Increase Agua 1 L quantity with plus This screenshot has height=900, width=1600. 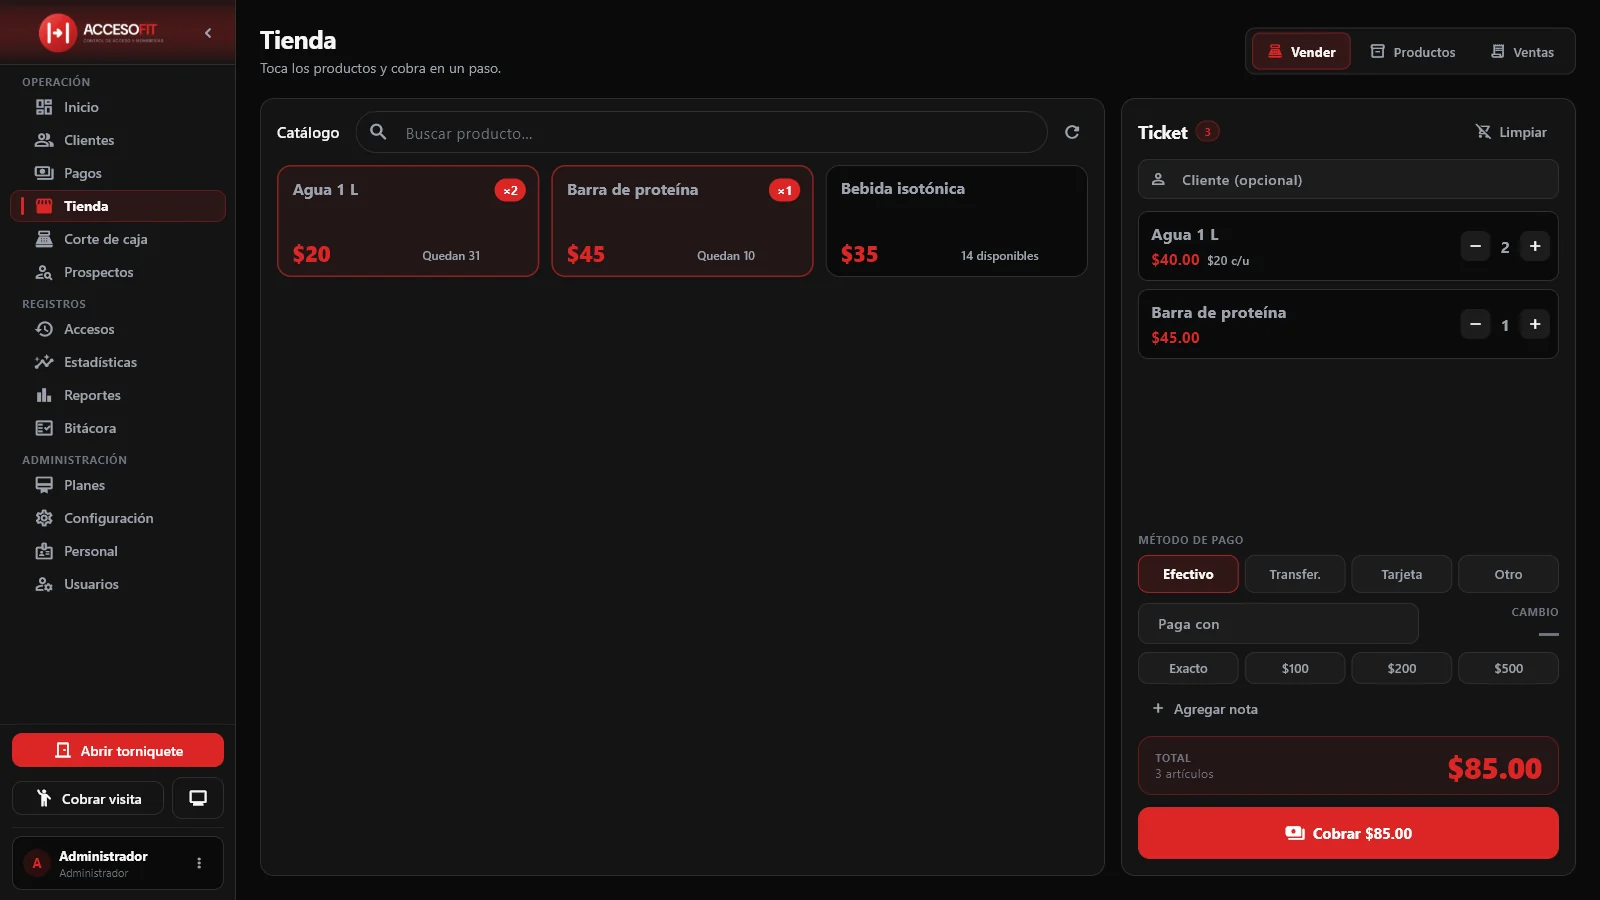(x=1535, y=246)
